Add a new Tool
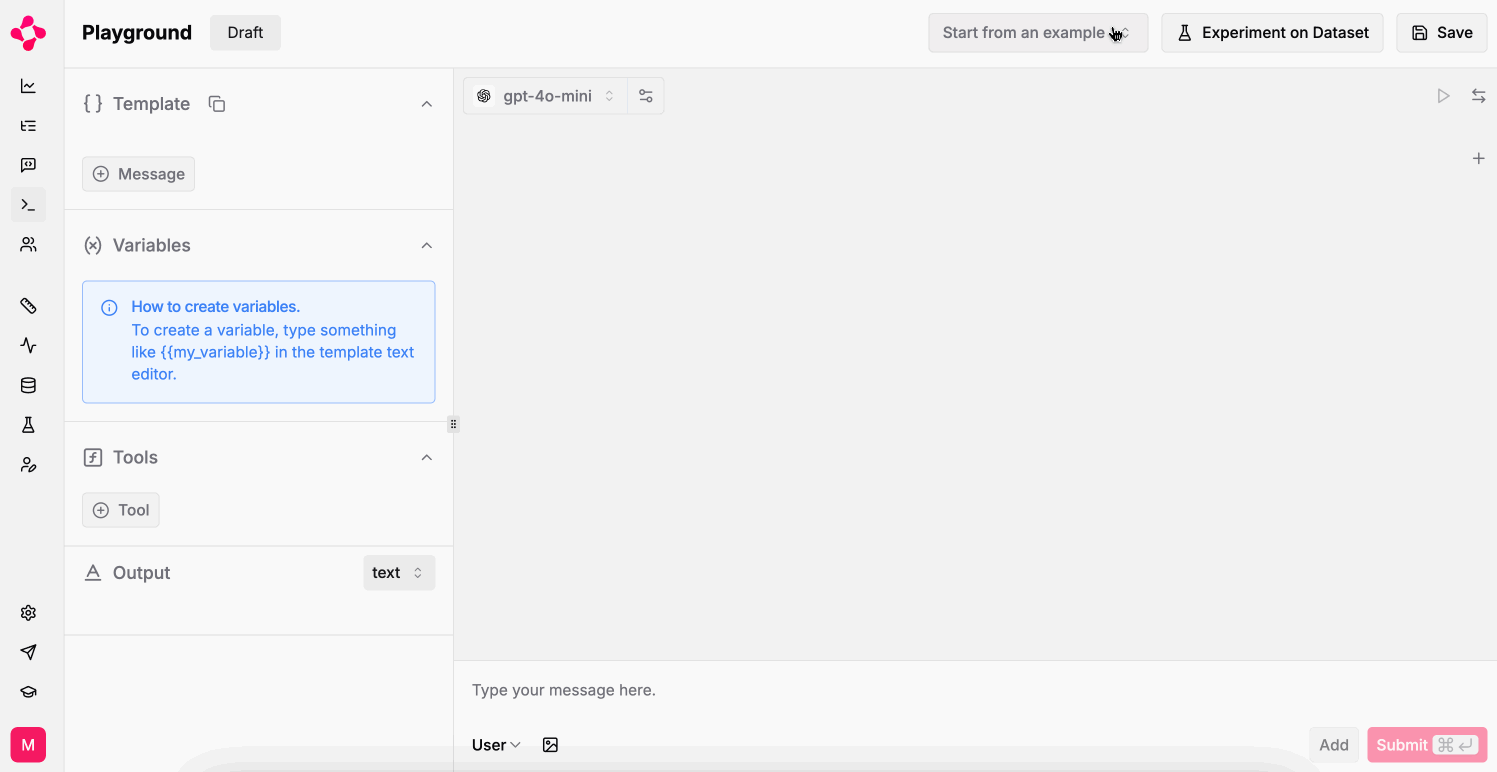Image resolution: width=1497 pixels, height=772 pixels. point(121,510)
